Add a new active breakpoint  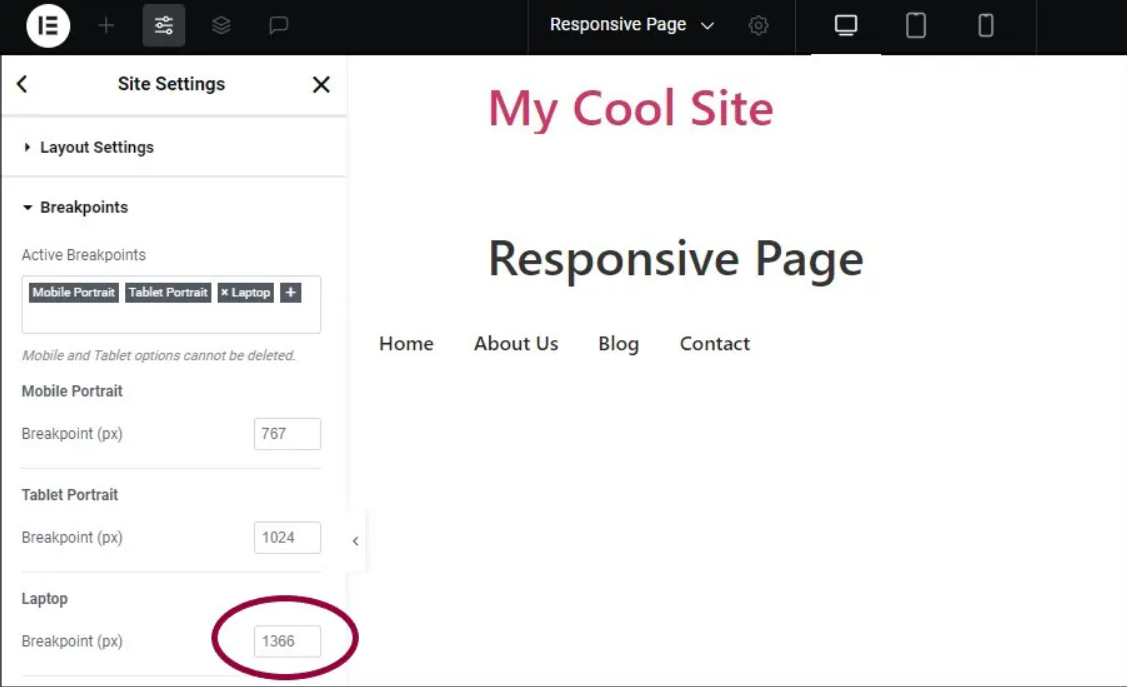pos(291,292)
